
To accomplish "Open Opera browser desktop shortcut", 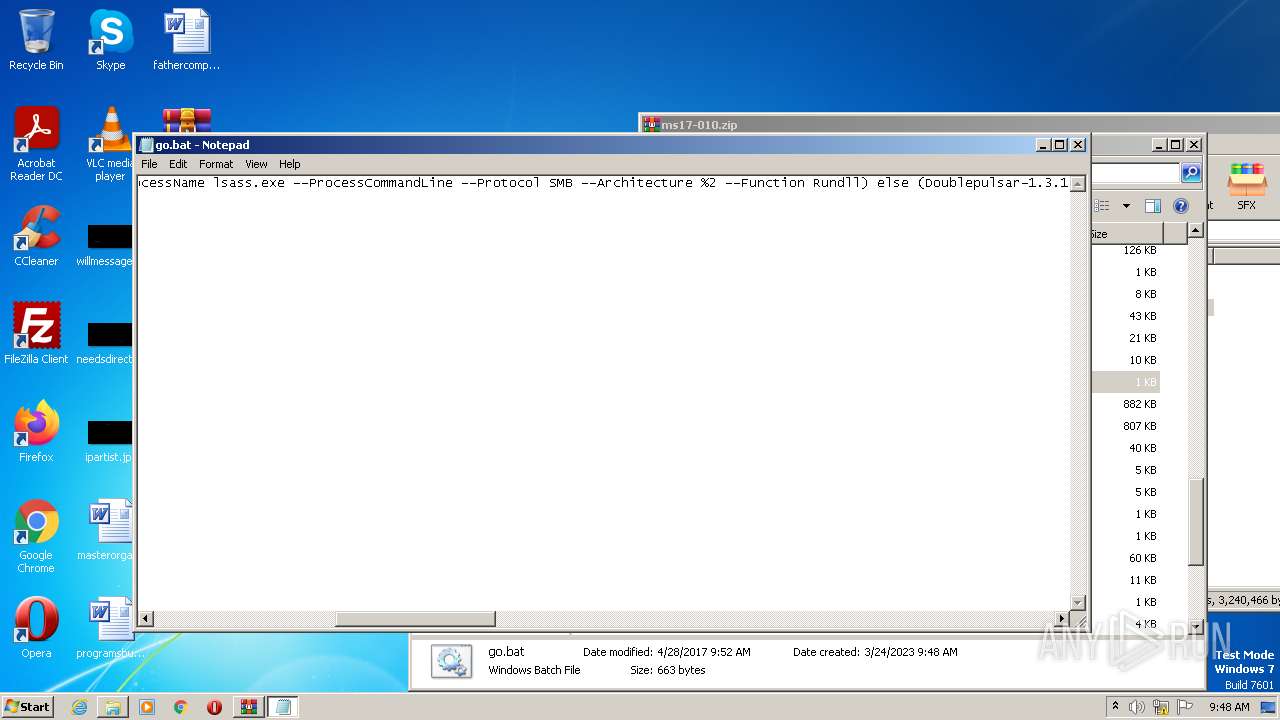I will point(36,628).
